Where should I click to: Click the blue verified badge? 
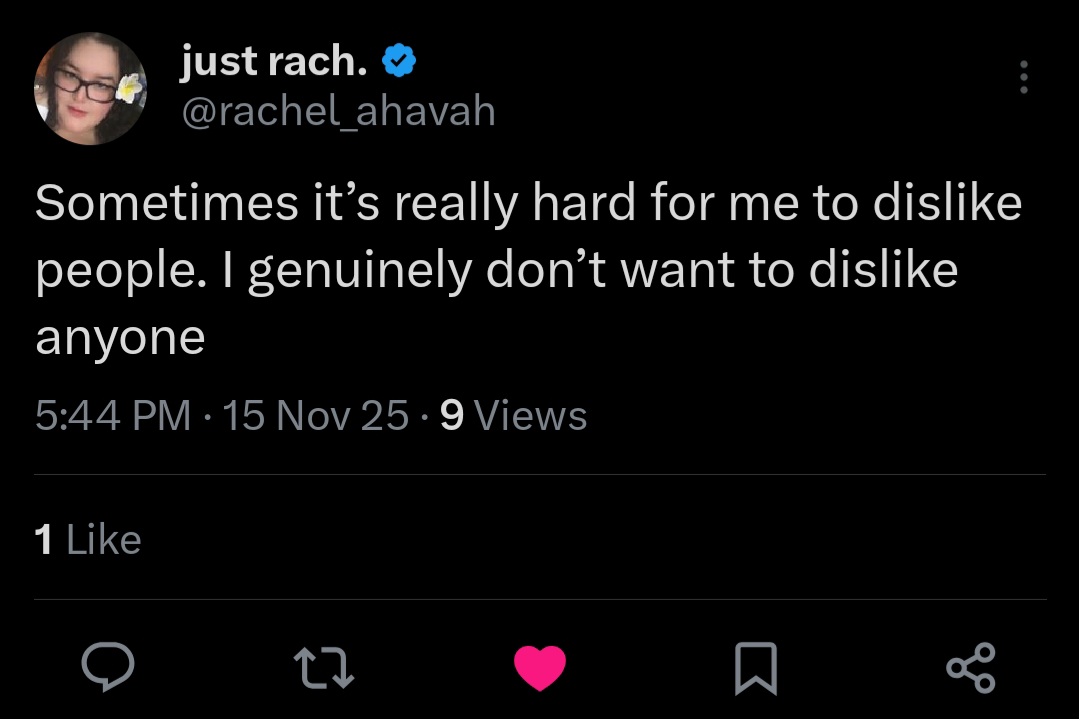click(x=400, y=63)
